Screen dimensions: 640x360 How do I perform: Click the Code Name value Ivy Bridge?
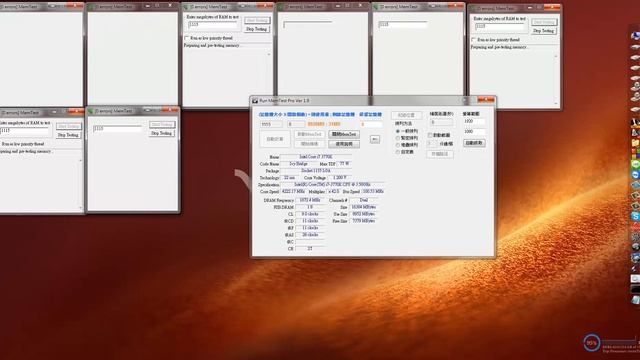coord(299,164)
